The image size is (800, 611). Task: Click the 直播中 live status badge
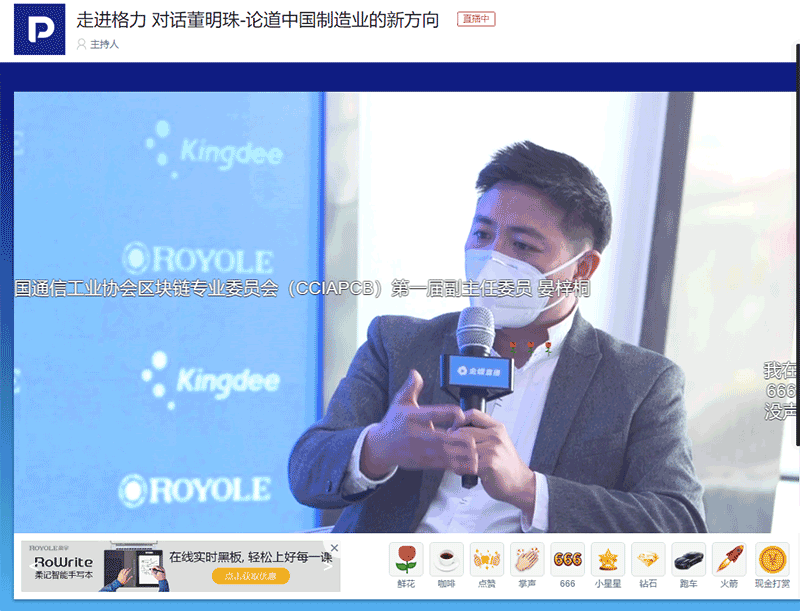[476, 19]
